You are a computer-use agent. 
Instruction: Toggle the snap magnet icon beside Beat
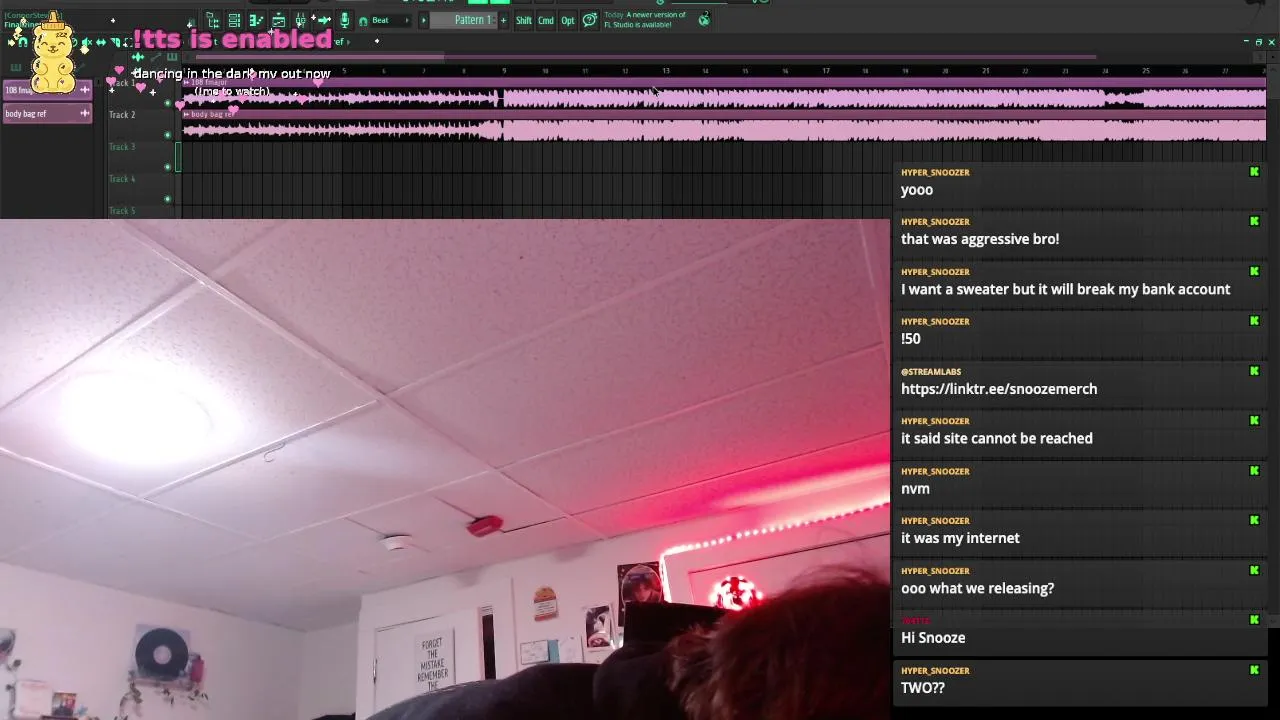363,21
